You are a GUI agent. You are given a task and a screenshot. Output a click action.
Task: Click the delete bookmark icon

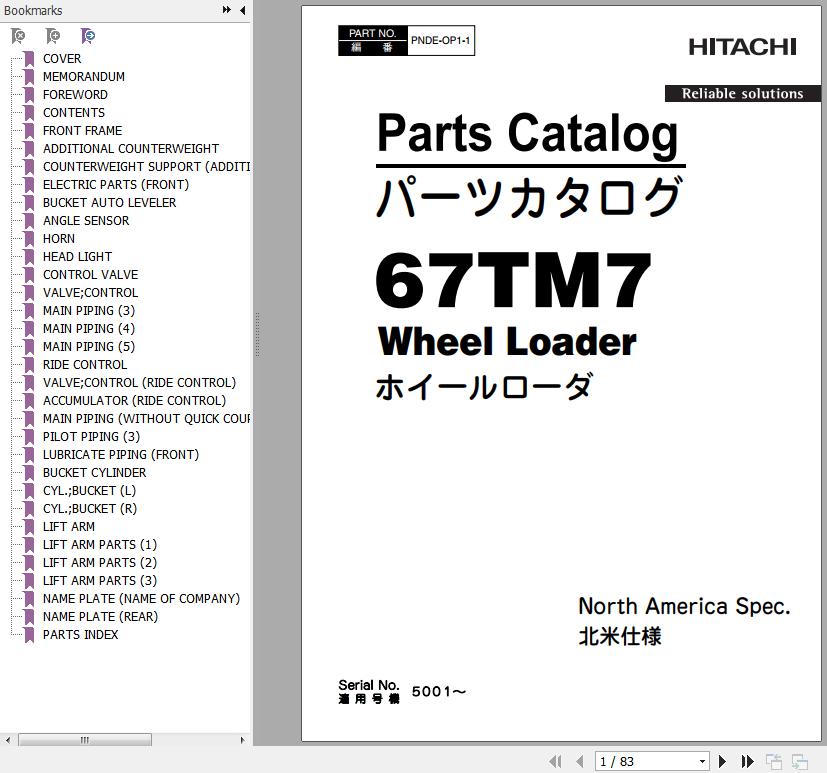(18, 36)
